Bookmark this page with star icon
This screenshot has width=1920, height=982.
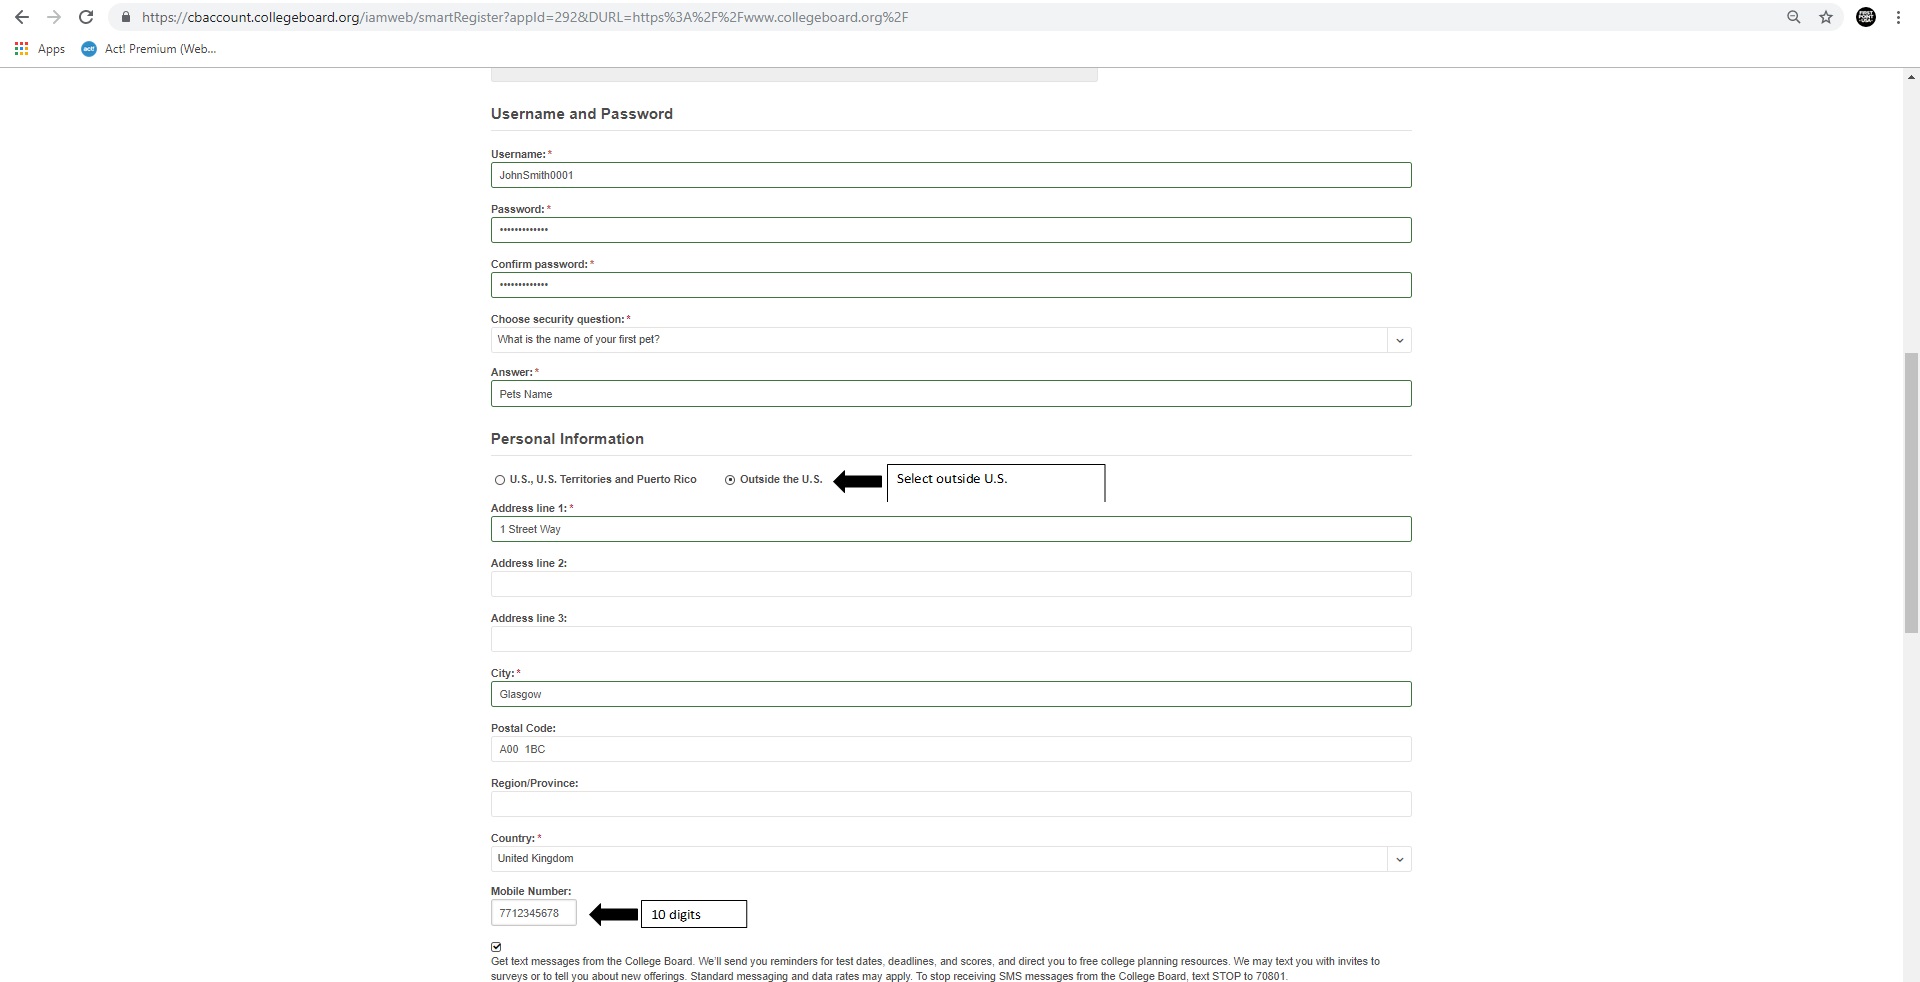click(1826, 17)
